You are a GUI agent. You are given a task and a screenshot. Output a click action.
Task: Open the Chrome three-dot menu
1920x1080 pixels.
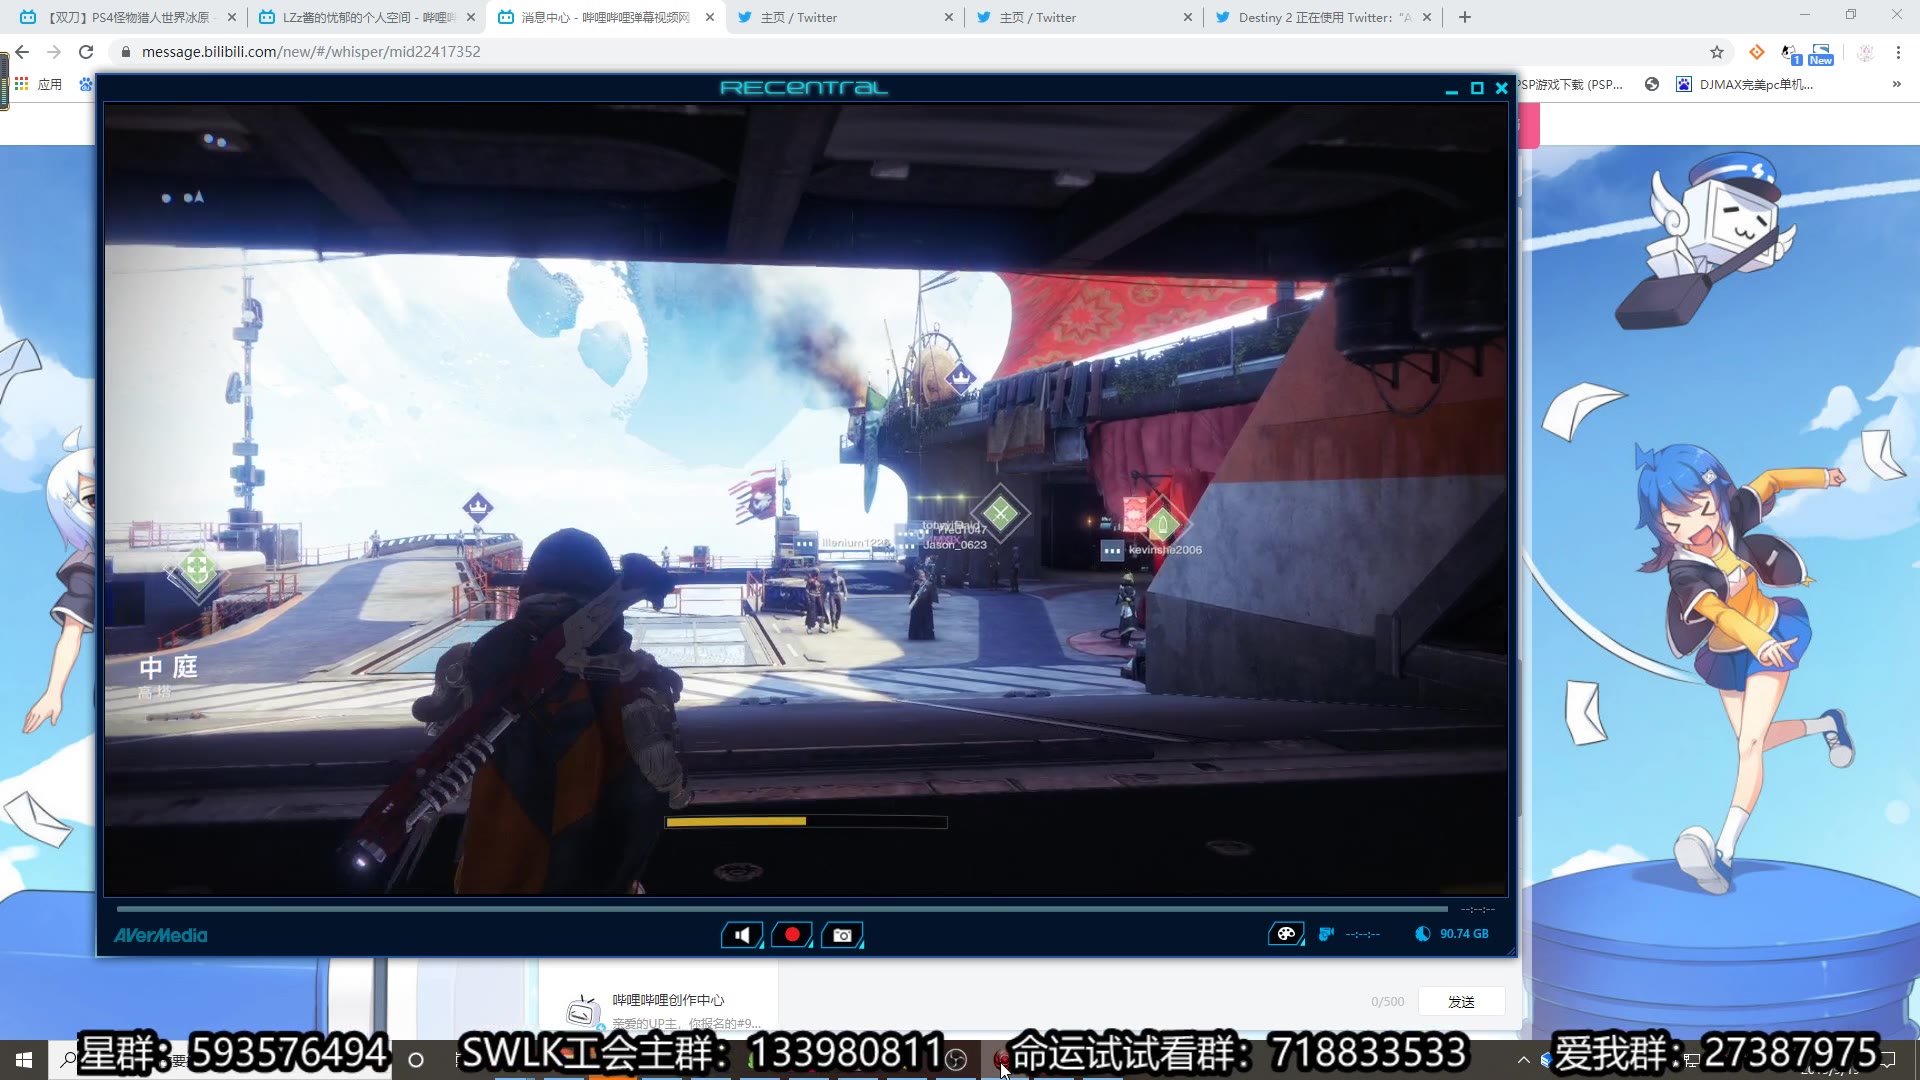pyautogui.click(x=1898, y=52)
